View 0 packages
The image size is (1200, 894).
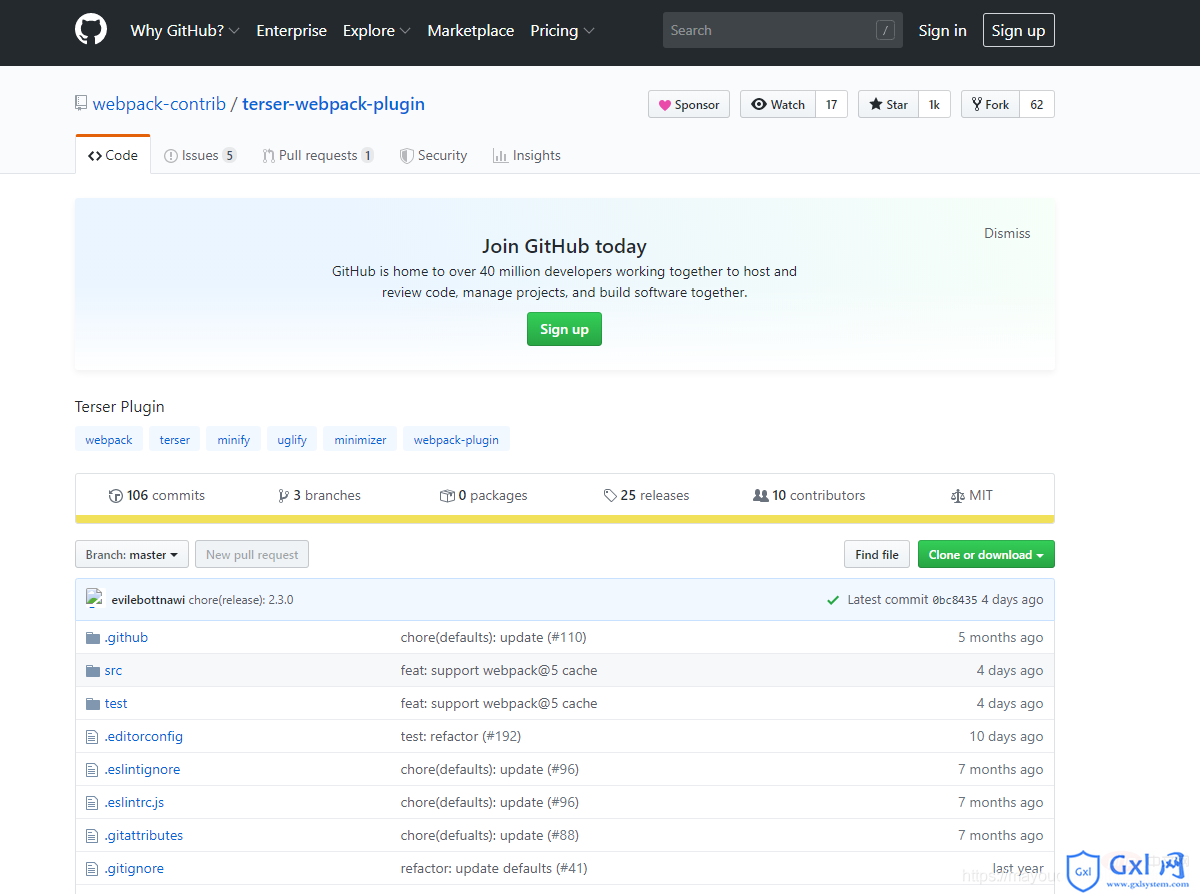[x=484, y=495]
